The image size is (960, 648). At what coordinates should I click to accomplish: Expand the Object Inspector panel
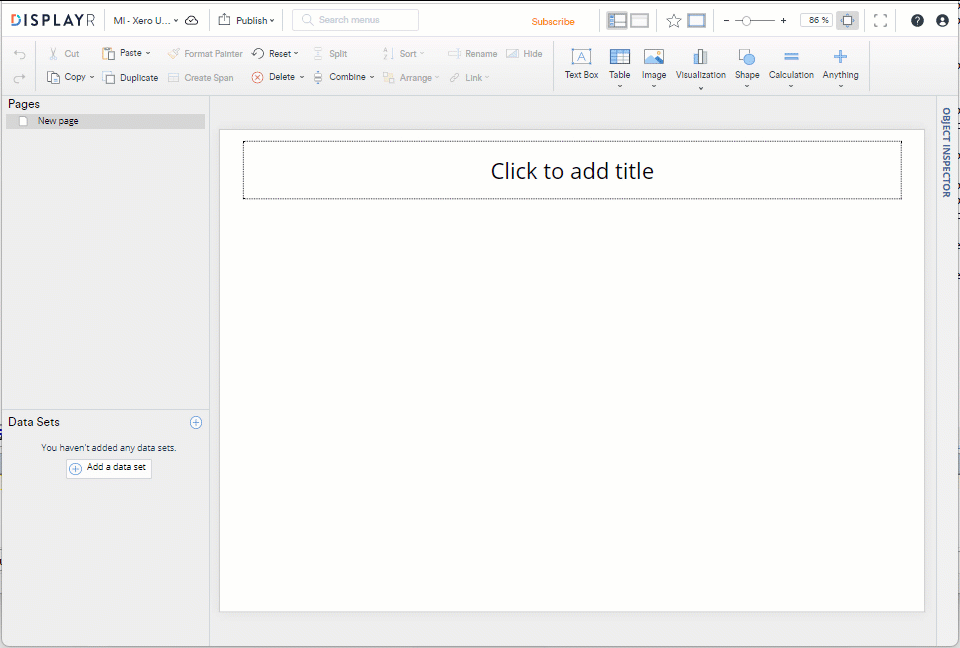947,153
